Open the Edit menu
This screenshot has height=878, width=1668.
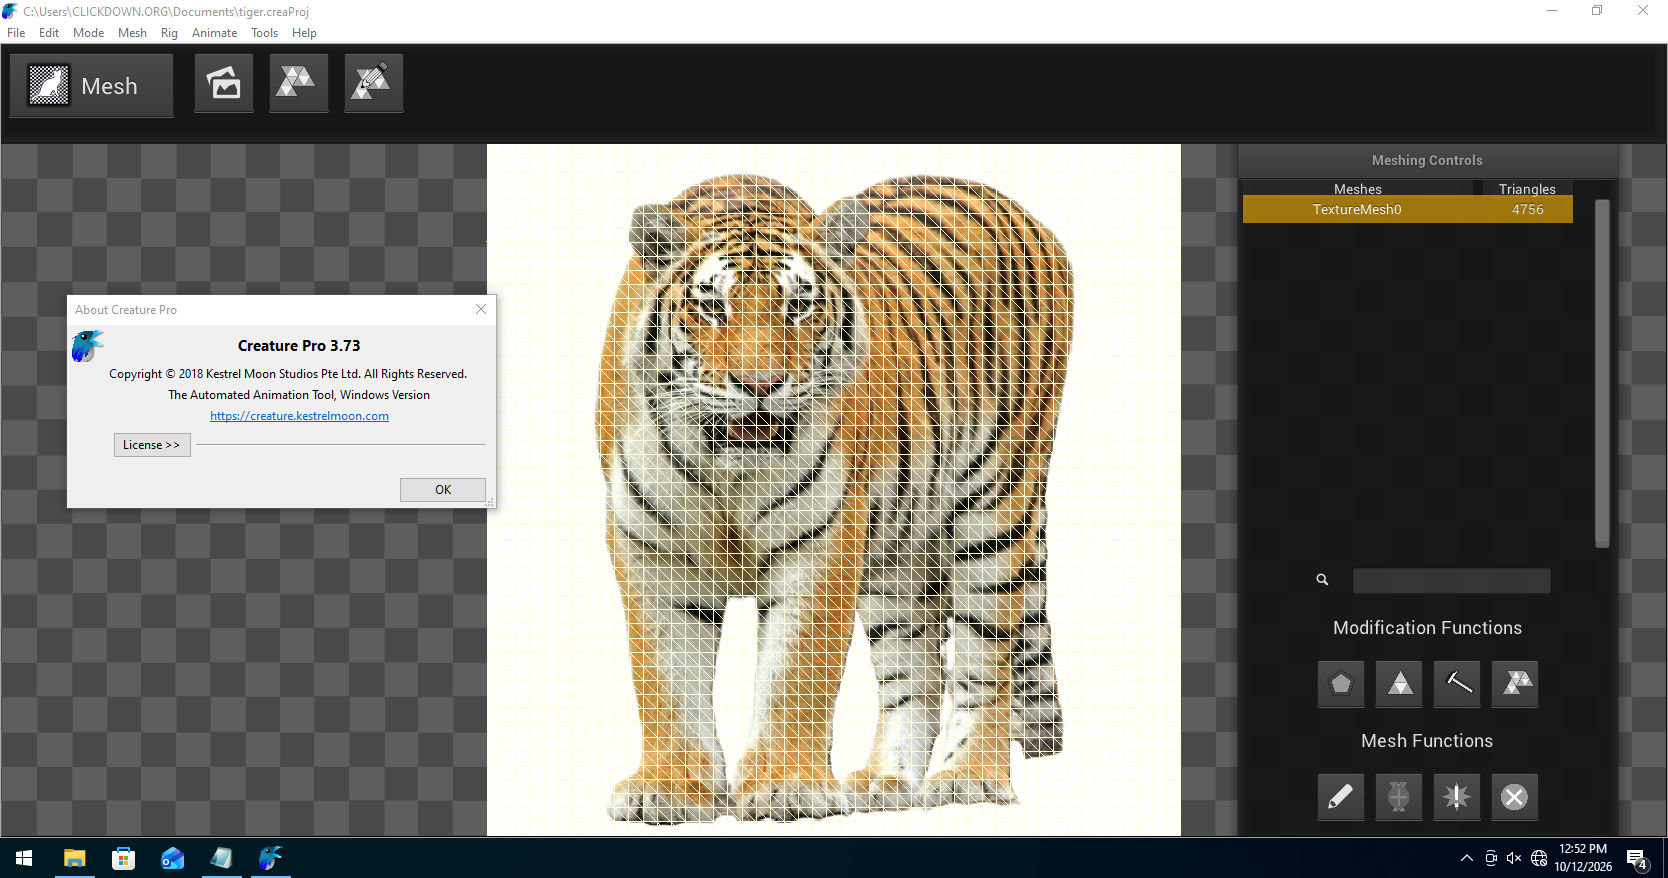coord(49,33)
